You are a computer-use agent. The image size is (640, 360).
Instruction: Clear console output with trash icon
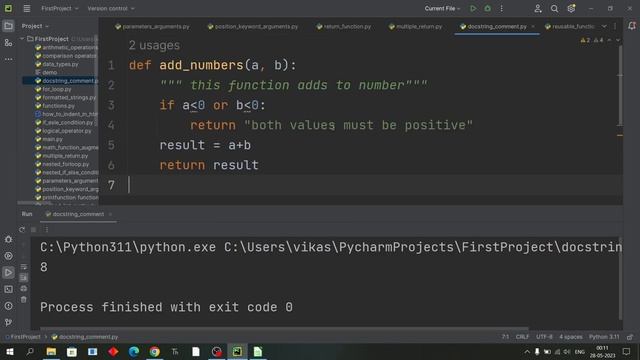(x=24, y=300)
